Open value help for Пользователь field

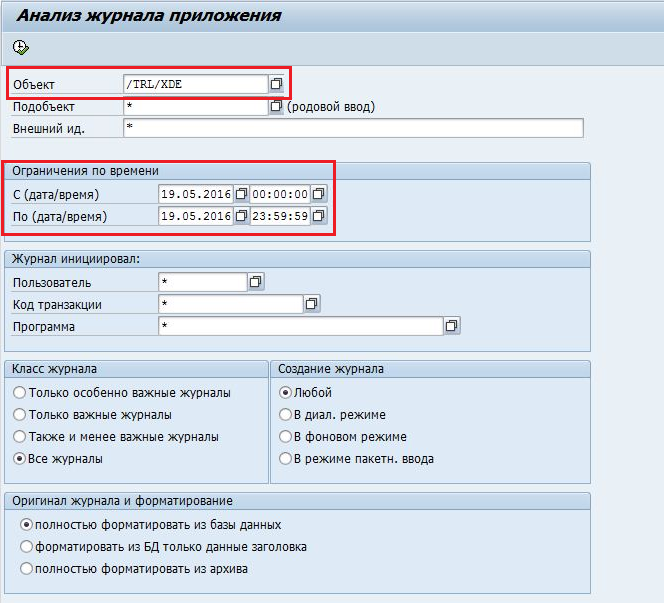(x=255, y=282)
